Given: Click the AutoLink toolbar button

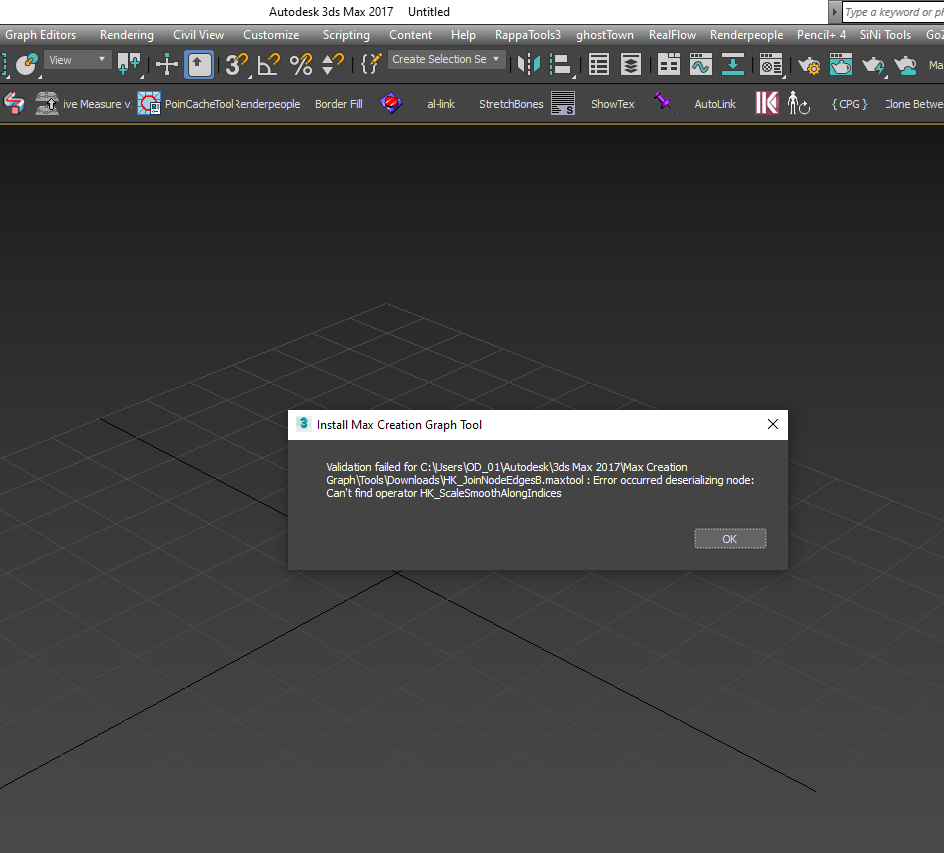Looking at the screenshot, I should coord(715,104).
